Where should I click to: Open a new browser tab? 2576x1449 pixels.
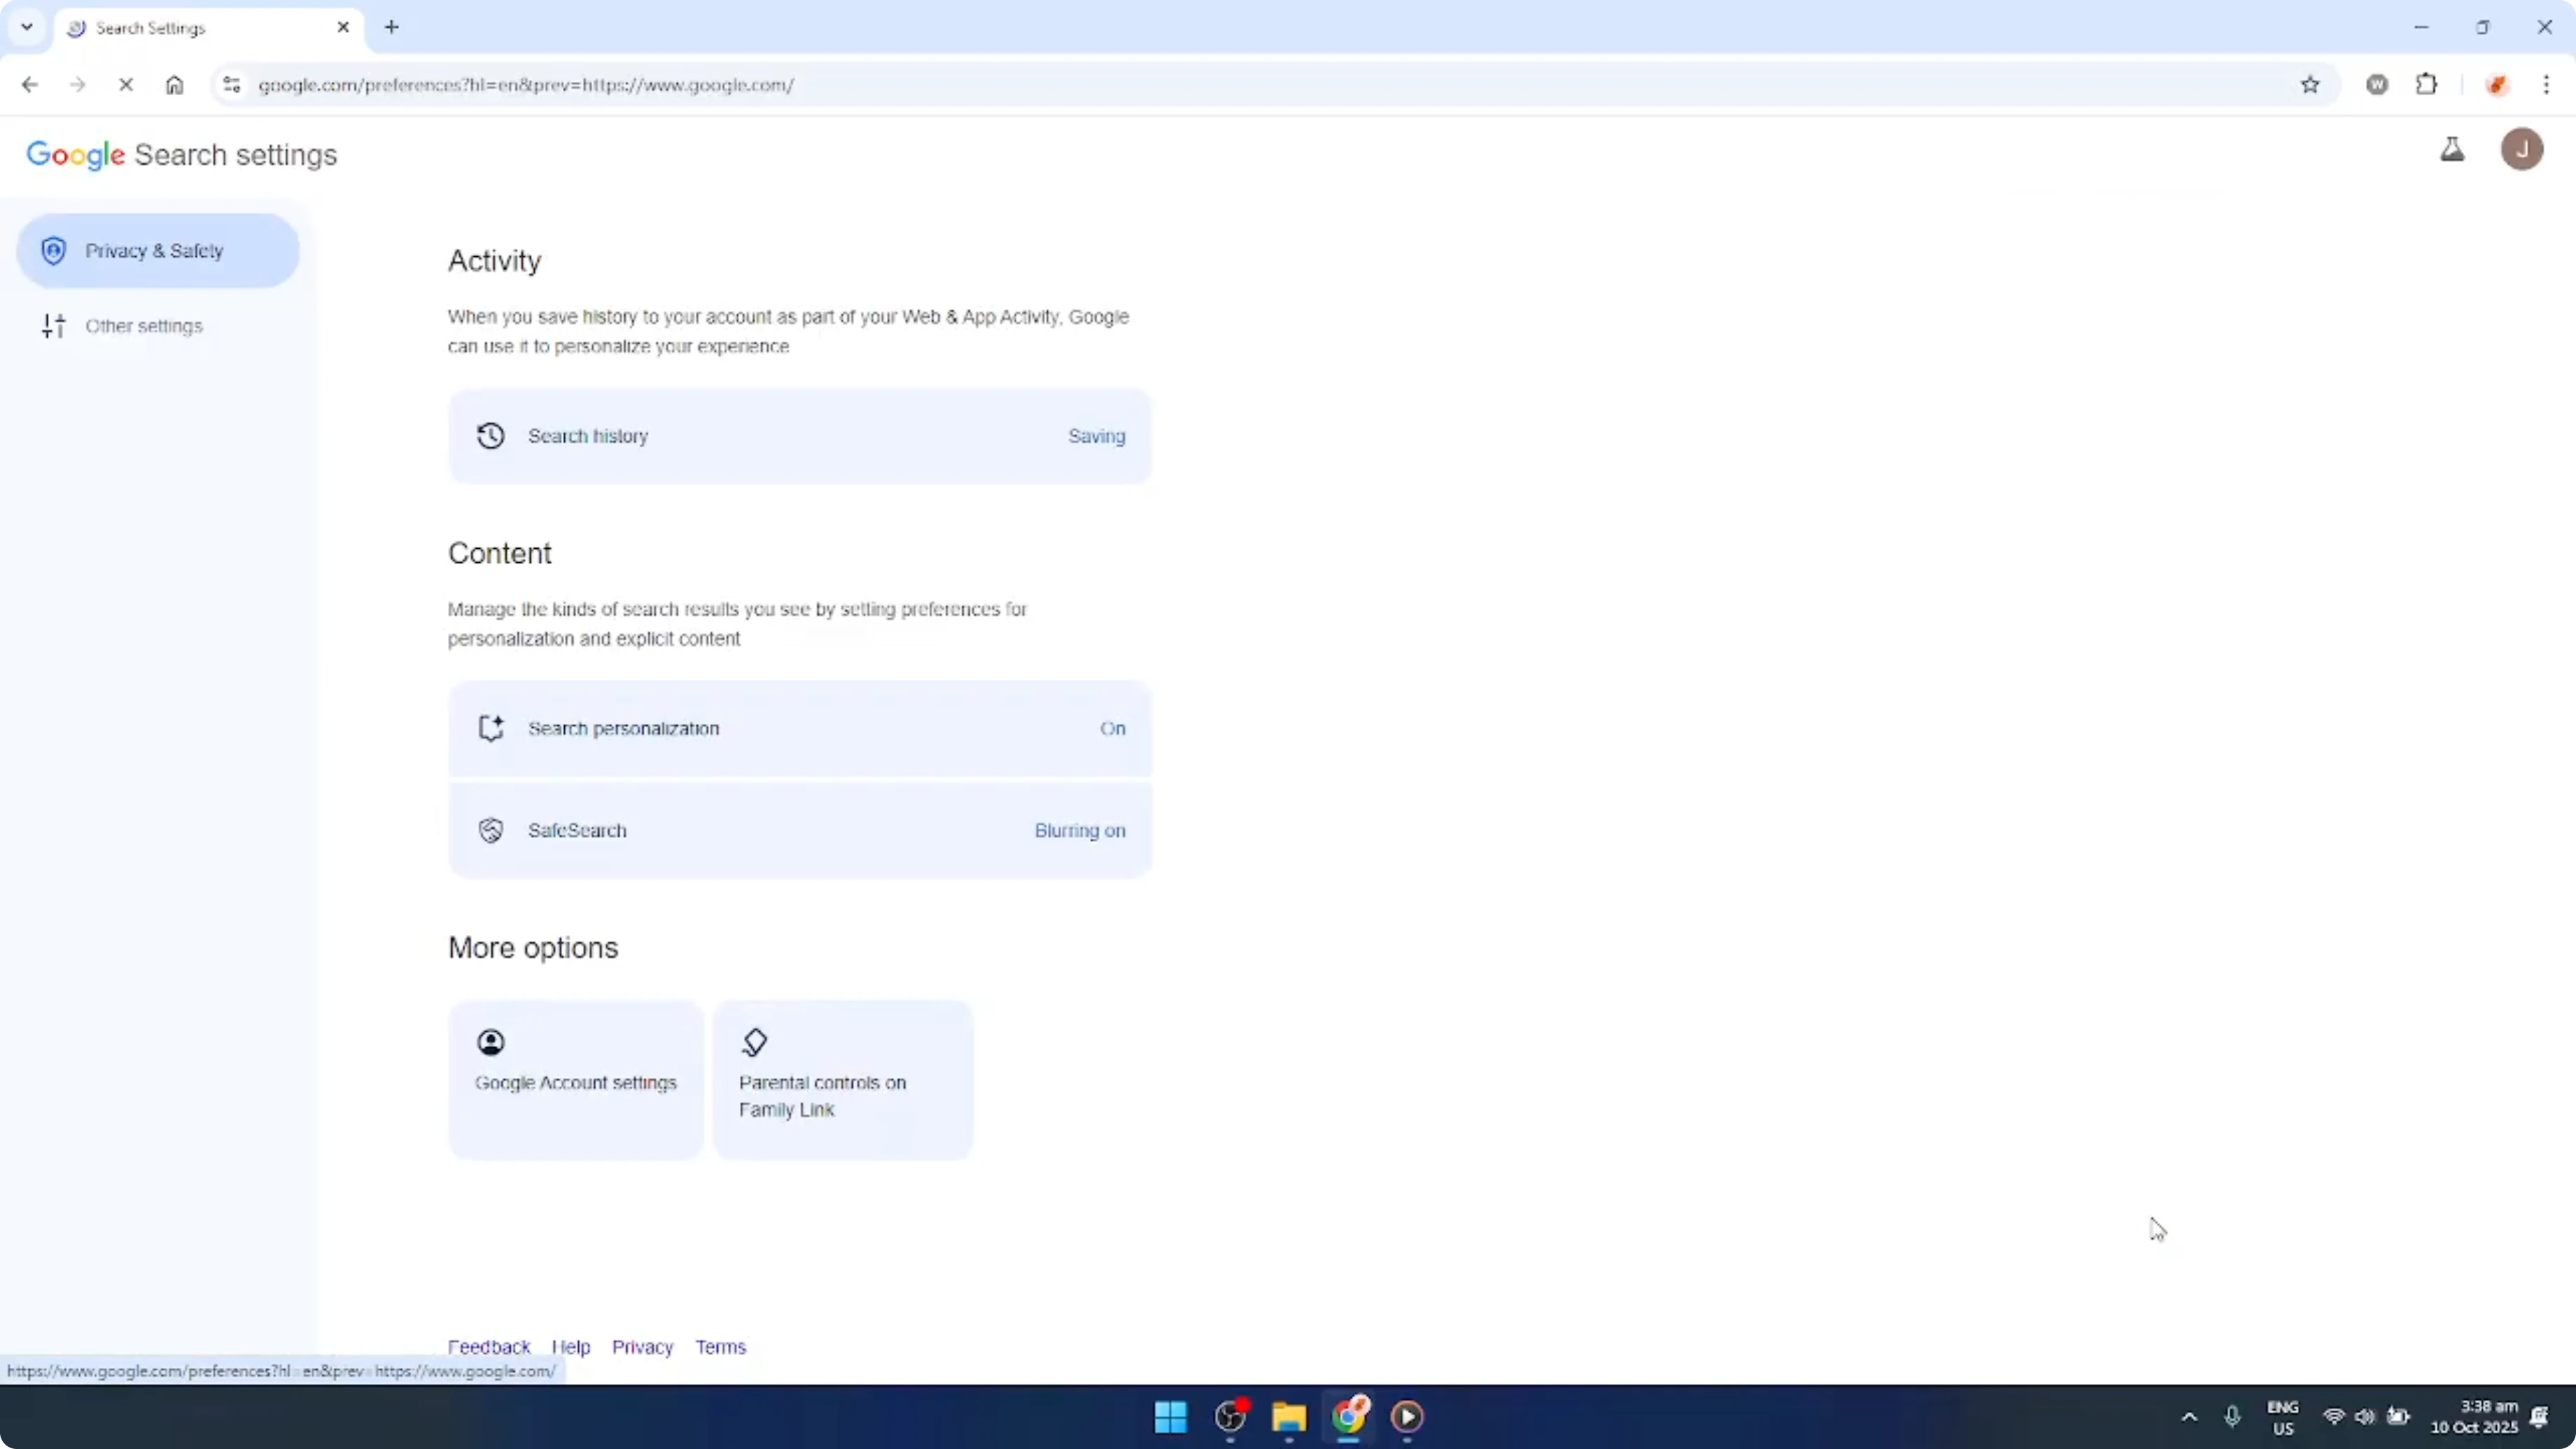[392, 27]
